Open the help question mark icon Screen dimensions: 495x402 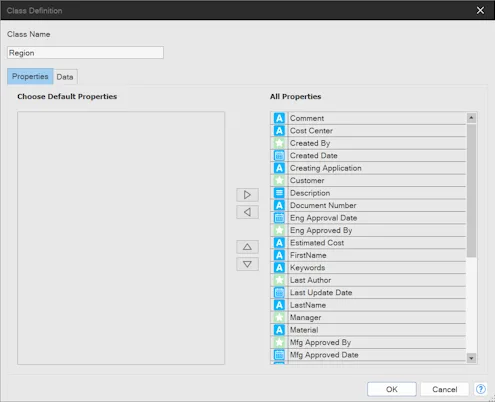(x=481, y=389)
